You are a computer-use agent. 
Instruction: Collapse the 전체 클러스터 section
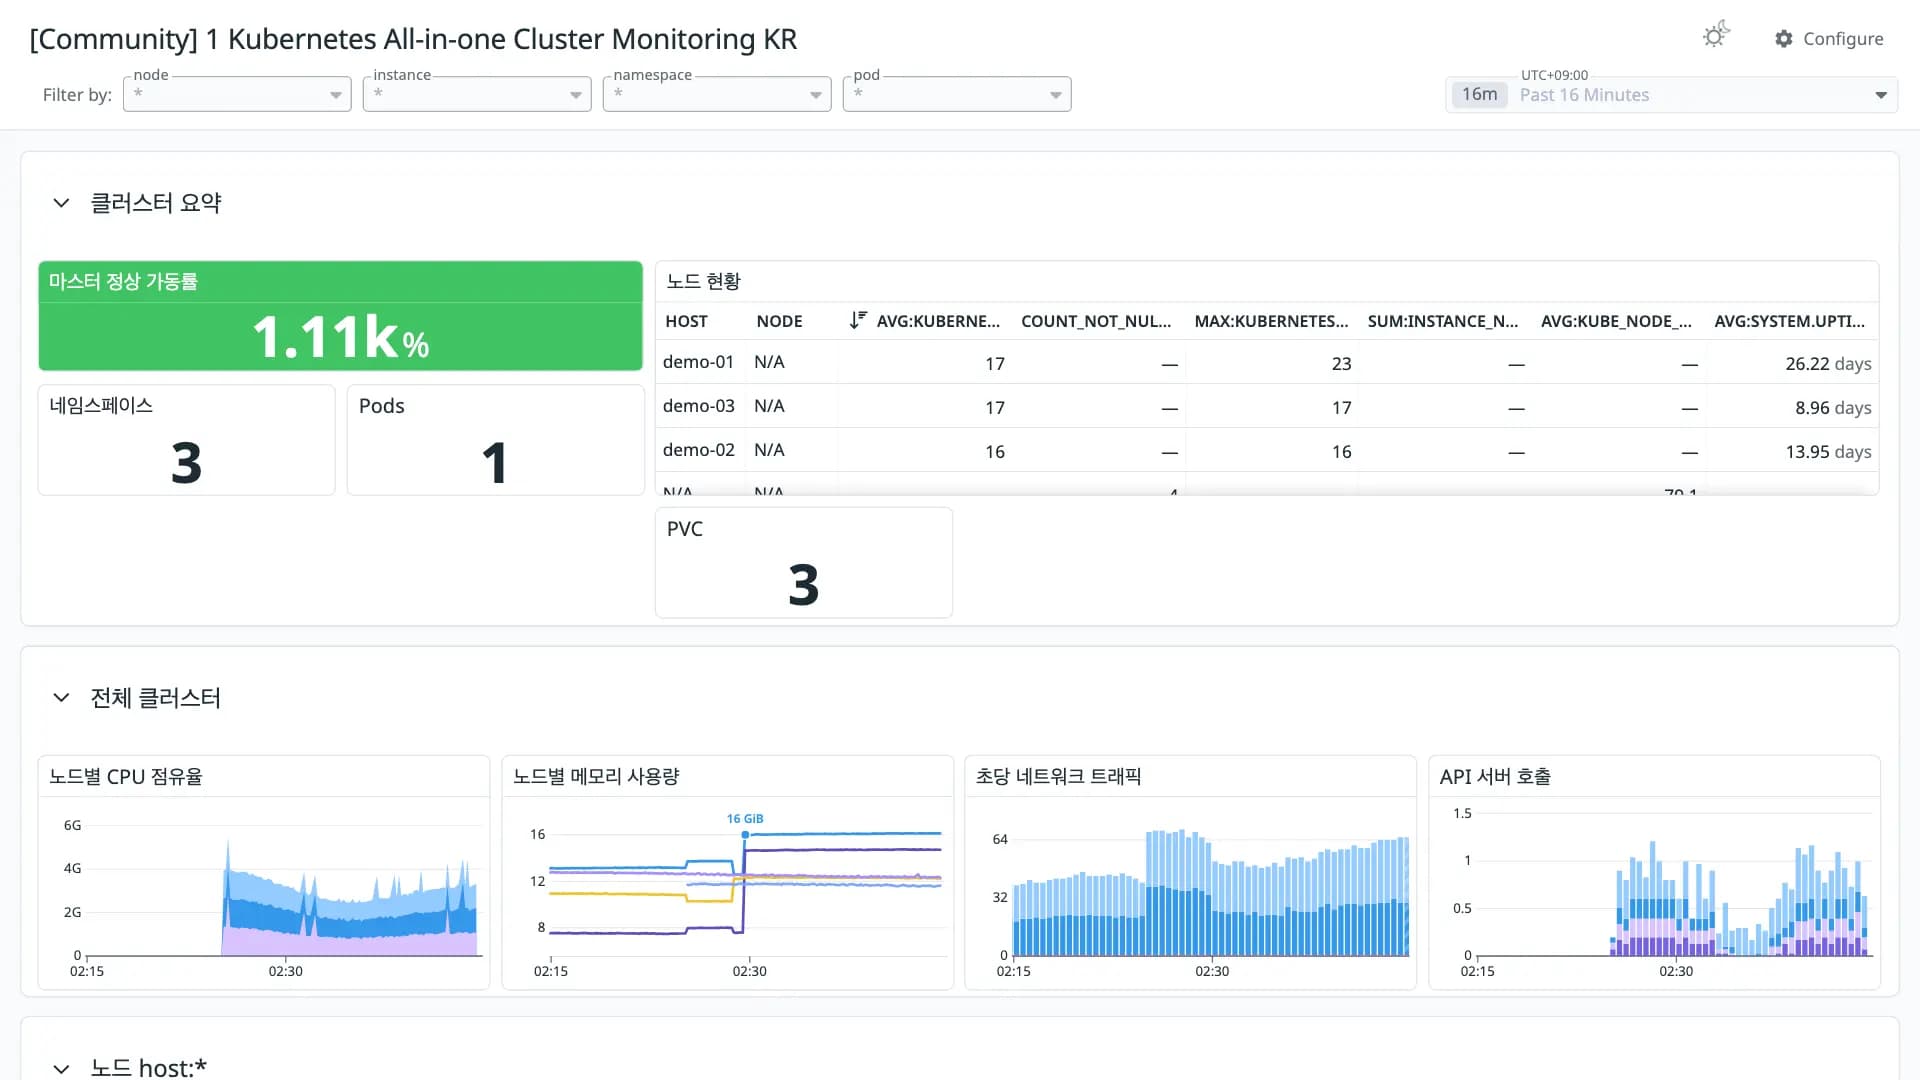click(x=61, y=698)
